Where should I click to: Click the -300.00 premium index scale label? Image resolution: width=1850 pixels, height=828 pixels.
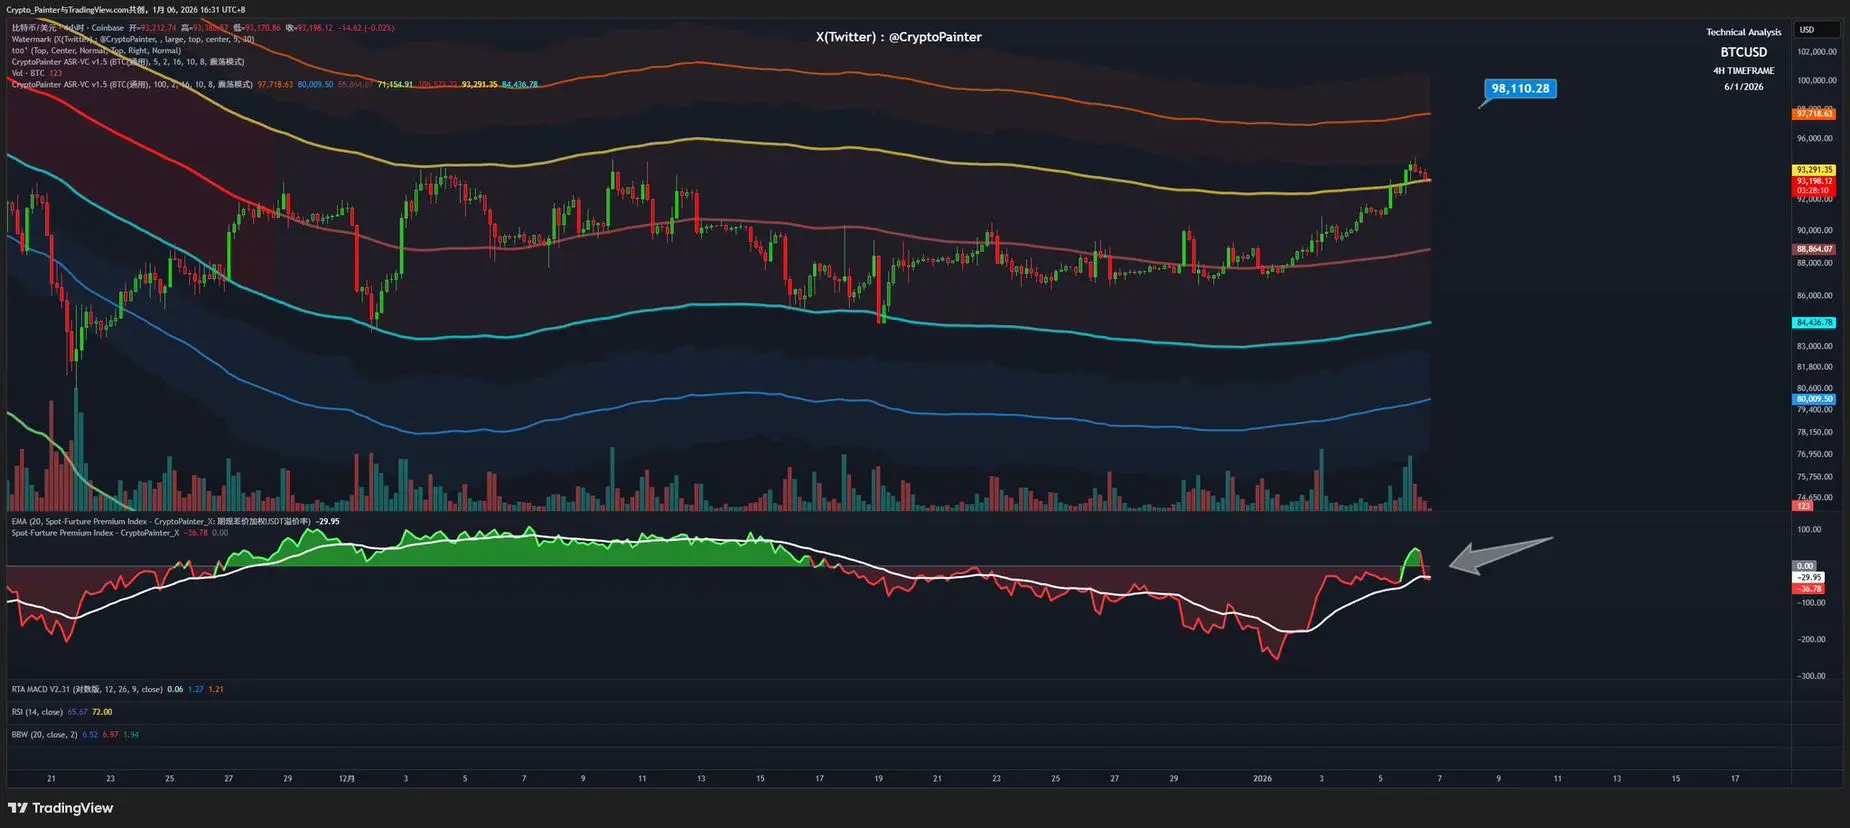click(x=1811, y=676)
